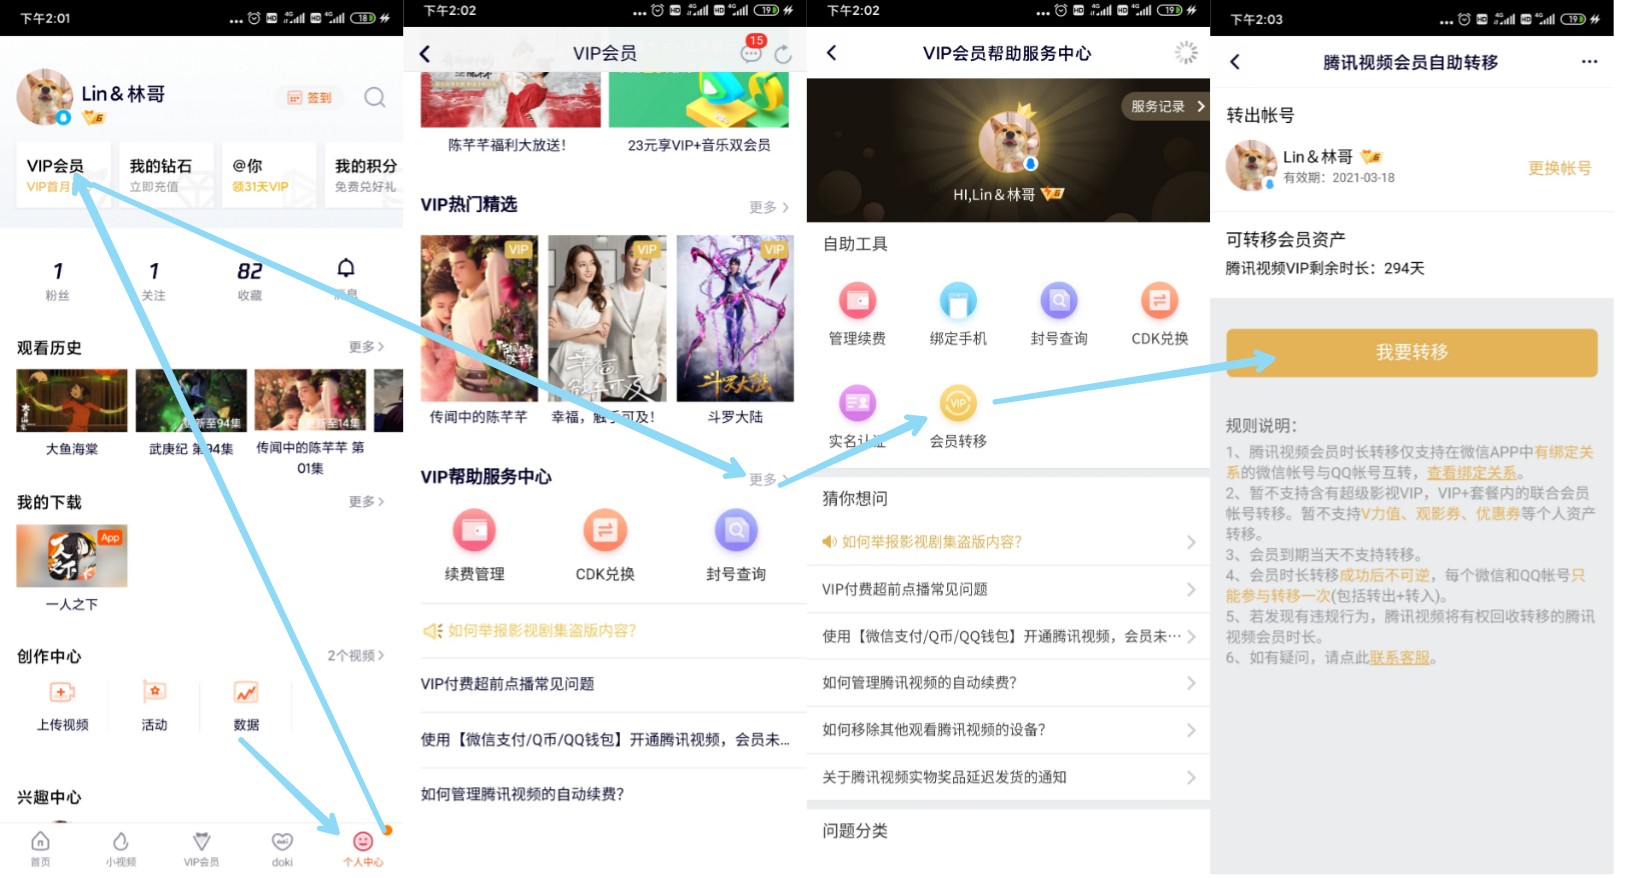Go back from VIP会员帮助服务中心

pyautogui.click(x=831, y=53)
